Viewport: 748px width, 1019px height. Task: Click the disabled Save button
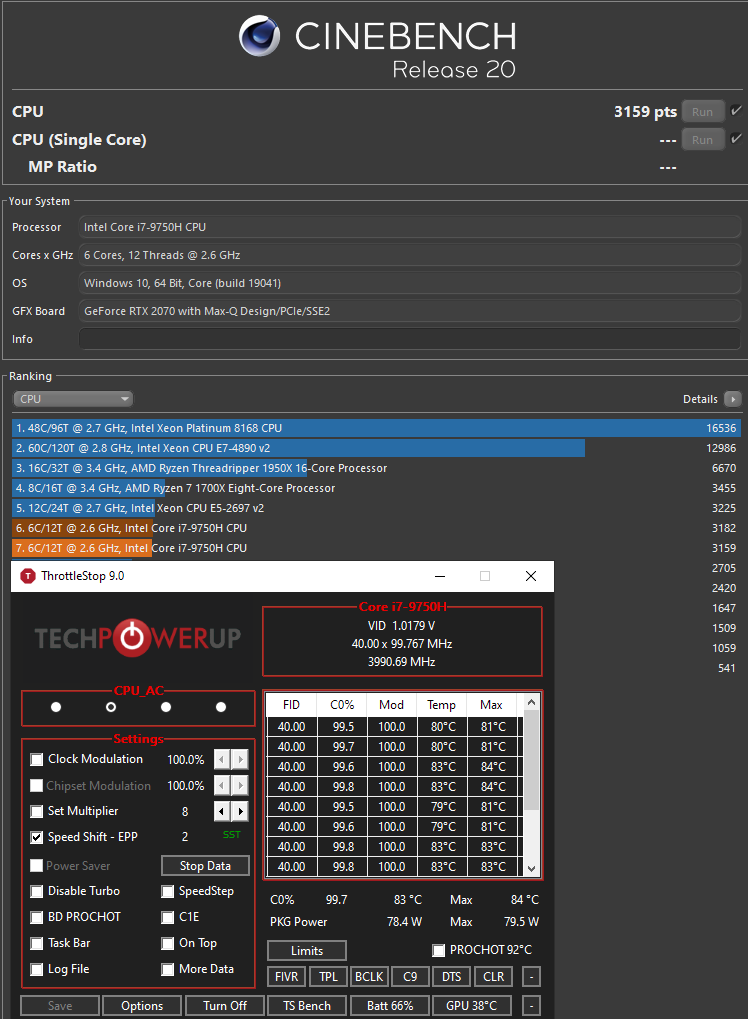(60, 1006)
